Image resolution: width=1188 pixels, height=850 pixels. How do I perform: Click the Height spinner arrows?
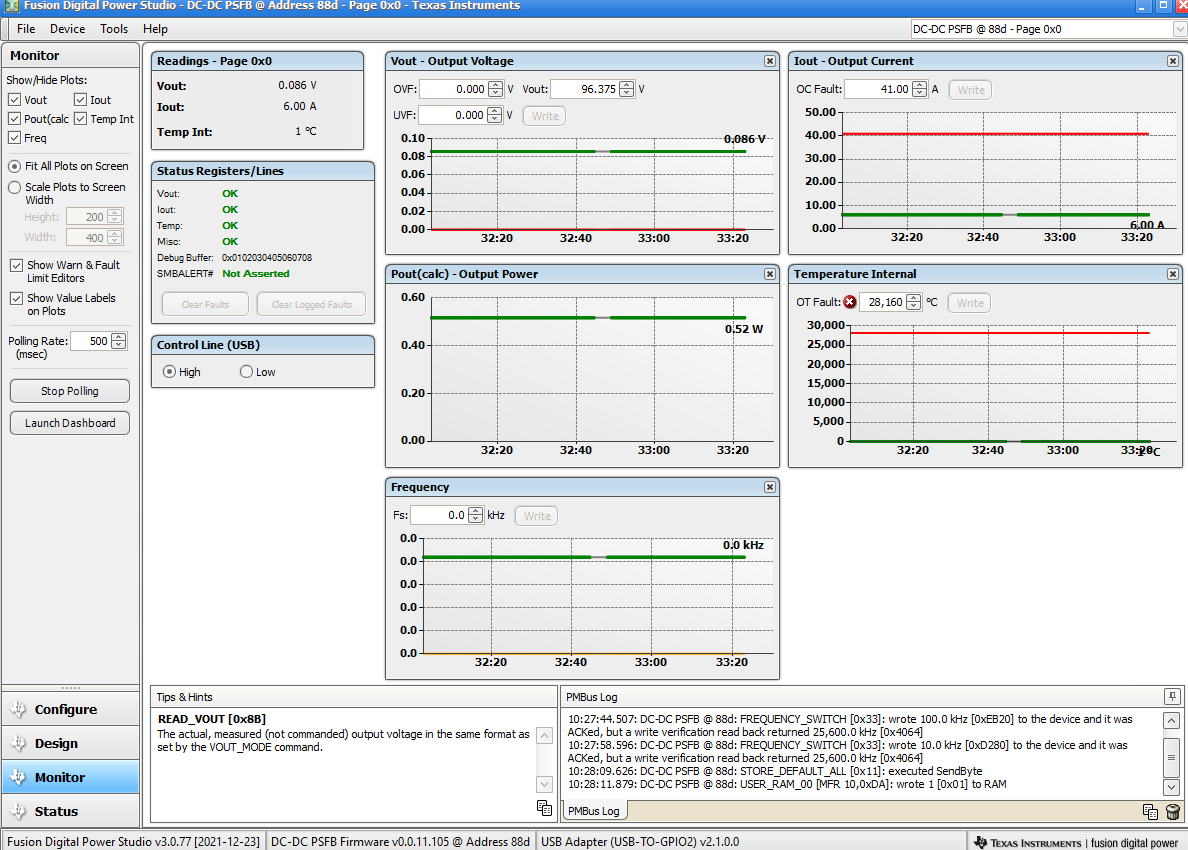click(115, 217)
